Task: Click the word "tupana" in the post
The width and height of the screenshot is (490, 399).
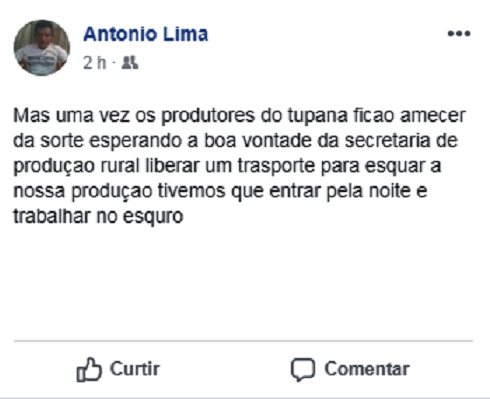Action: pos(318,115)
